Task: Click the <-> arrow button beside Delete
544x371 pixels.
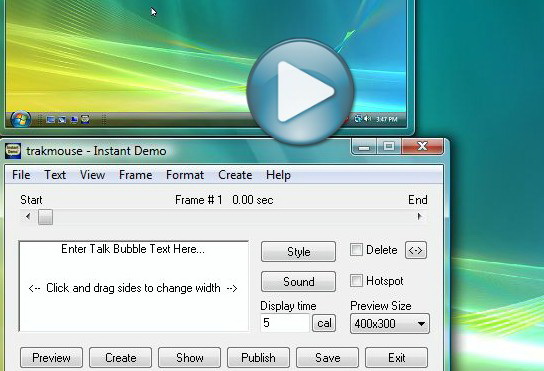Action: (x=416, y=250)
